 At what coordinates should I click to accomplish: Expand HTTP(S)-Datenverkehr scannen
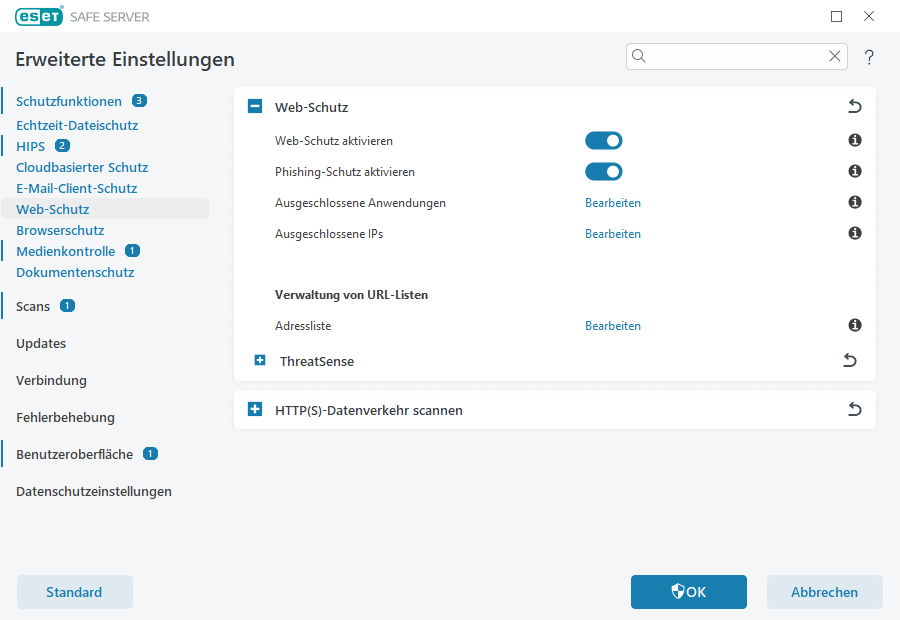click(254, 409)
